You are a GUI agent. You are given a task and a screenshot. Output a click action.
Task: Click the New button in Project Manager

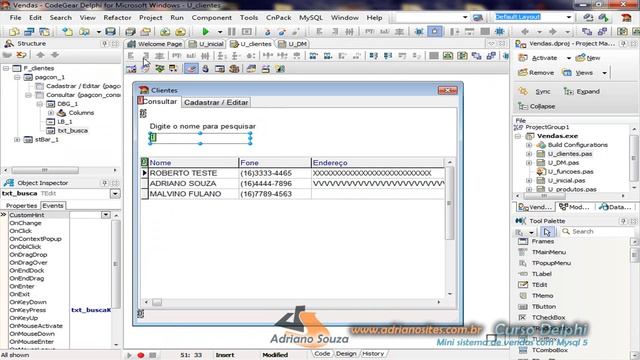coord(588,58)
